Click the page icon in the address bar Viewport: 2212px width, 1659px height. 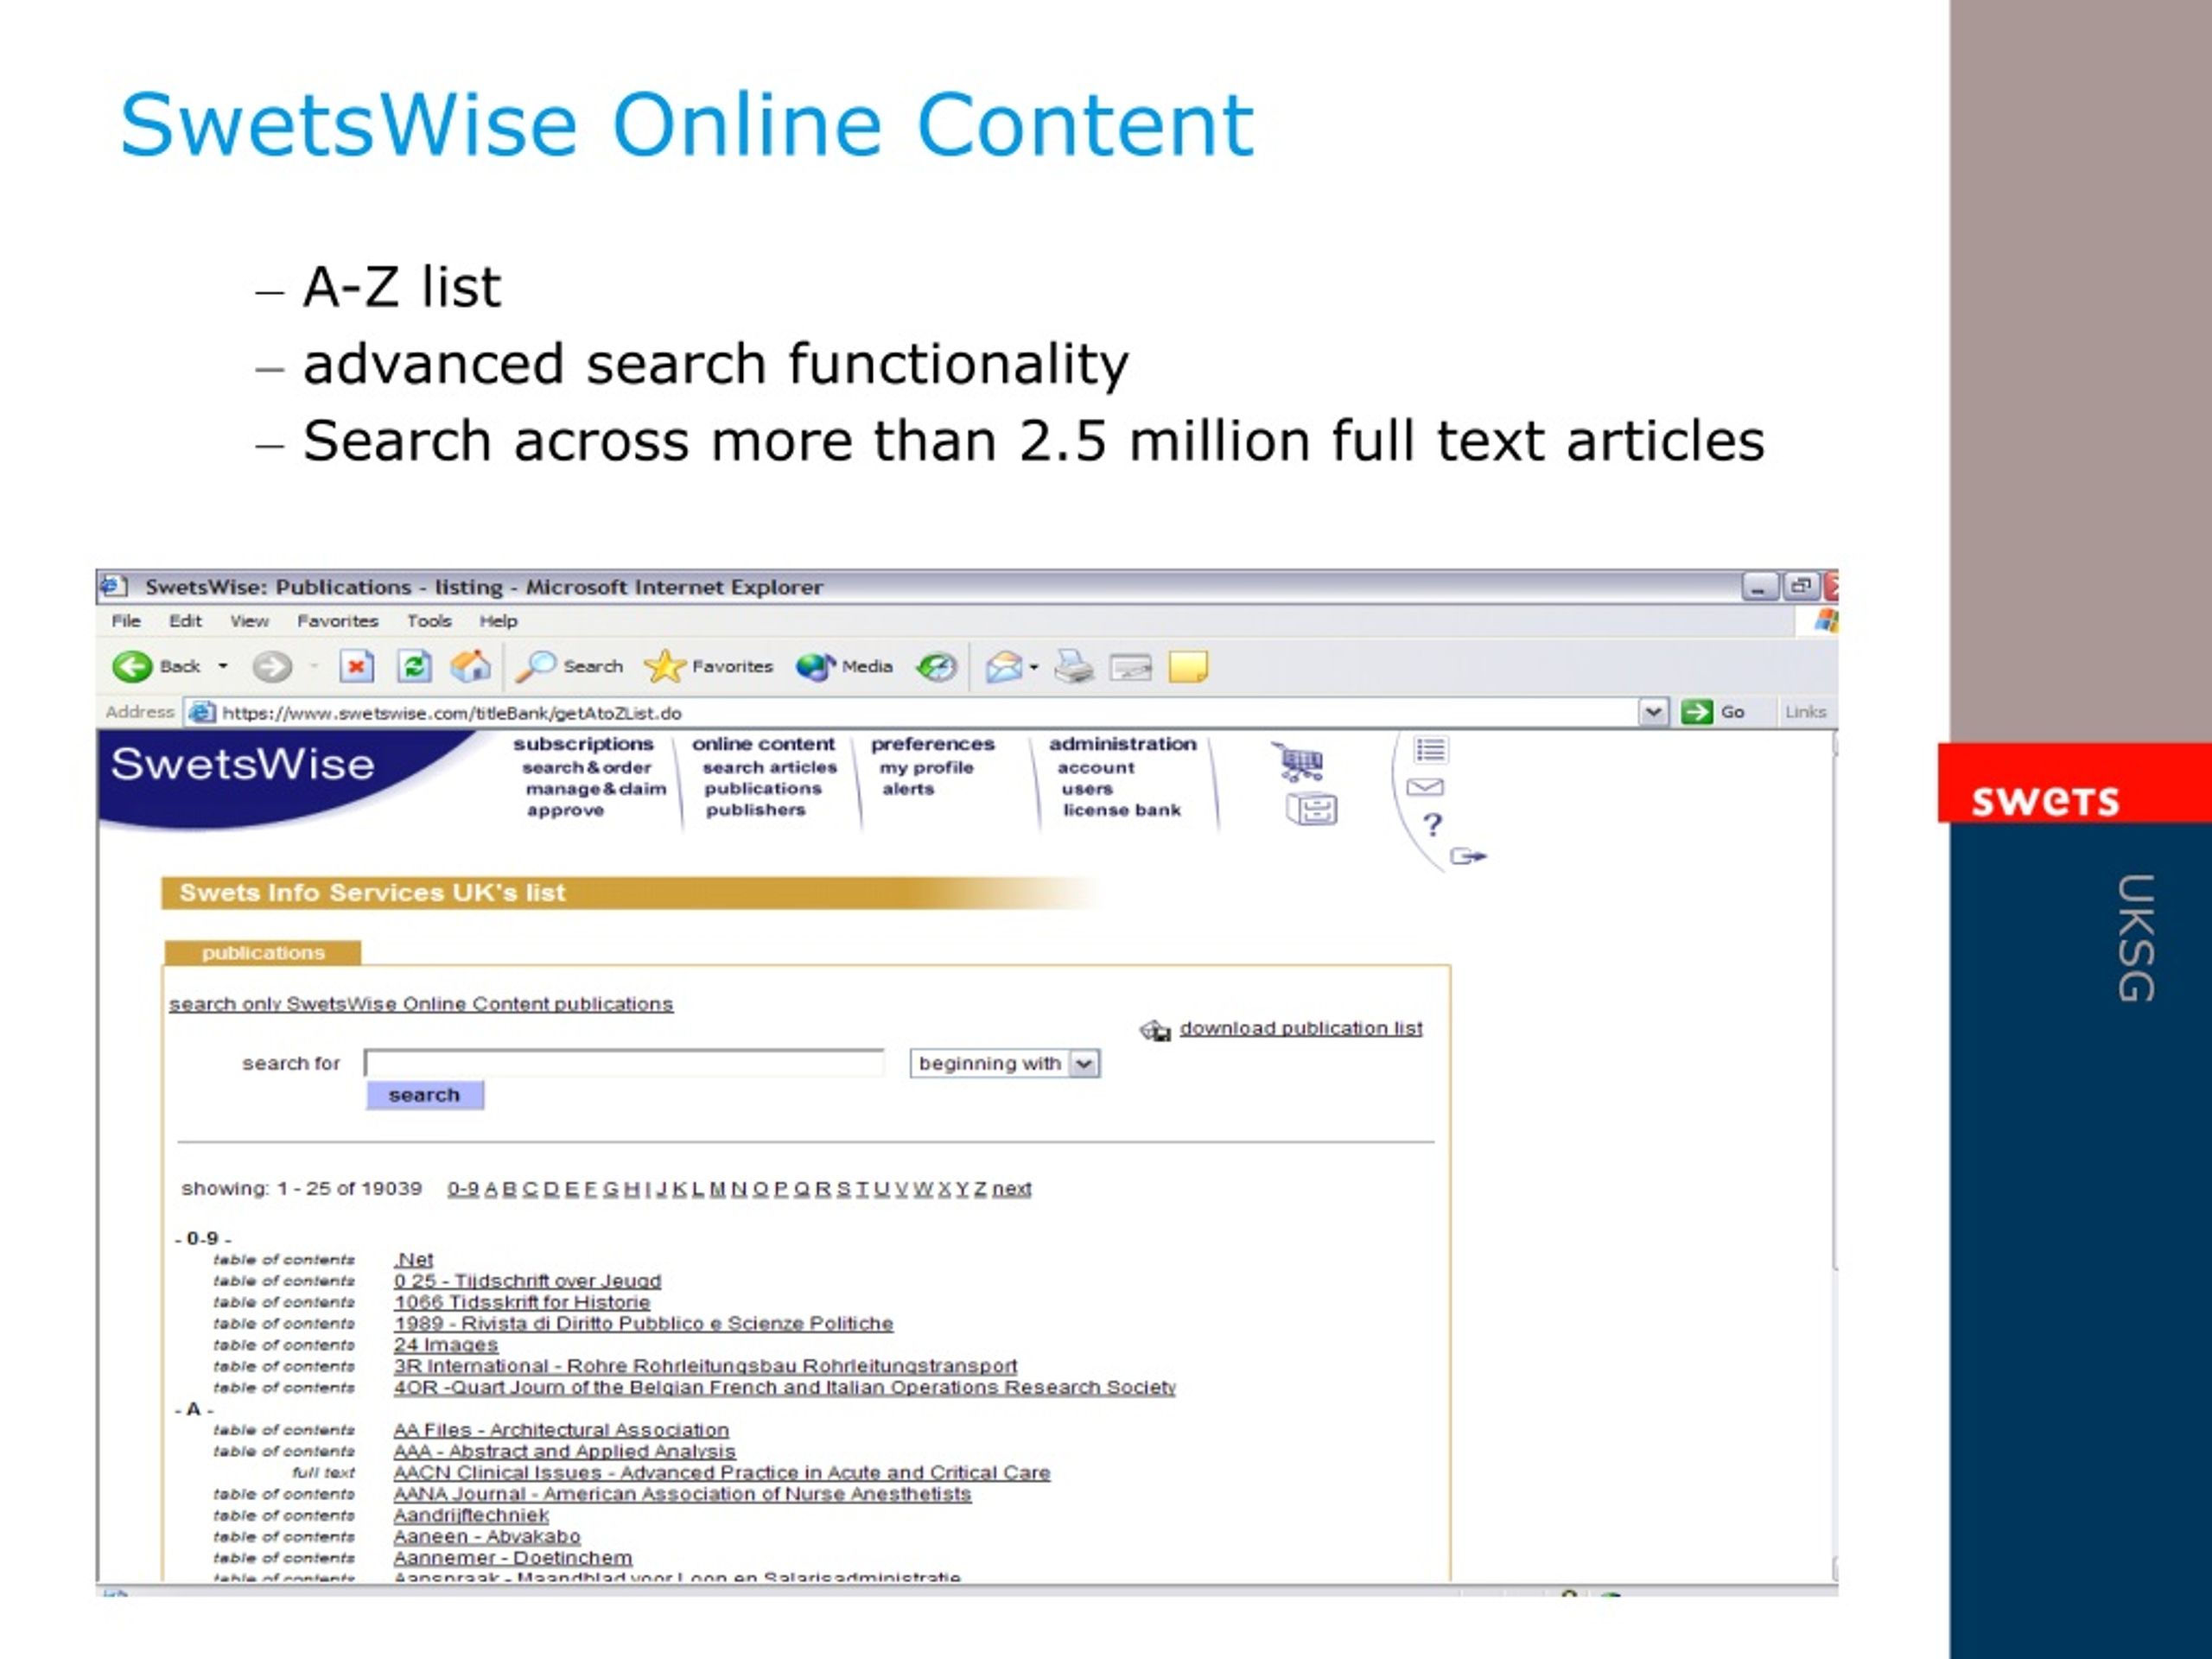pyautogui.click(x=201, y=712)
